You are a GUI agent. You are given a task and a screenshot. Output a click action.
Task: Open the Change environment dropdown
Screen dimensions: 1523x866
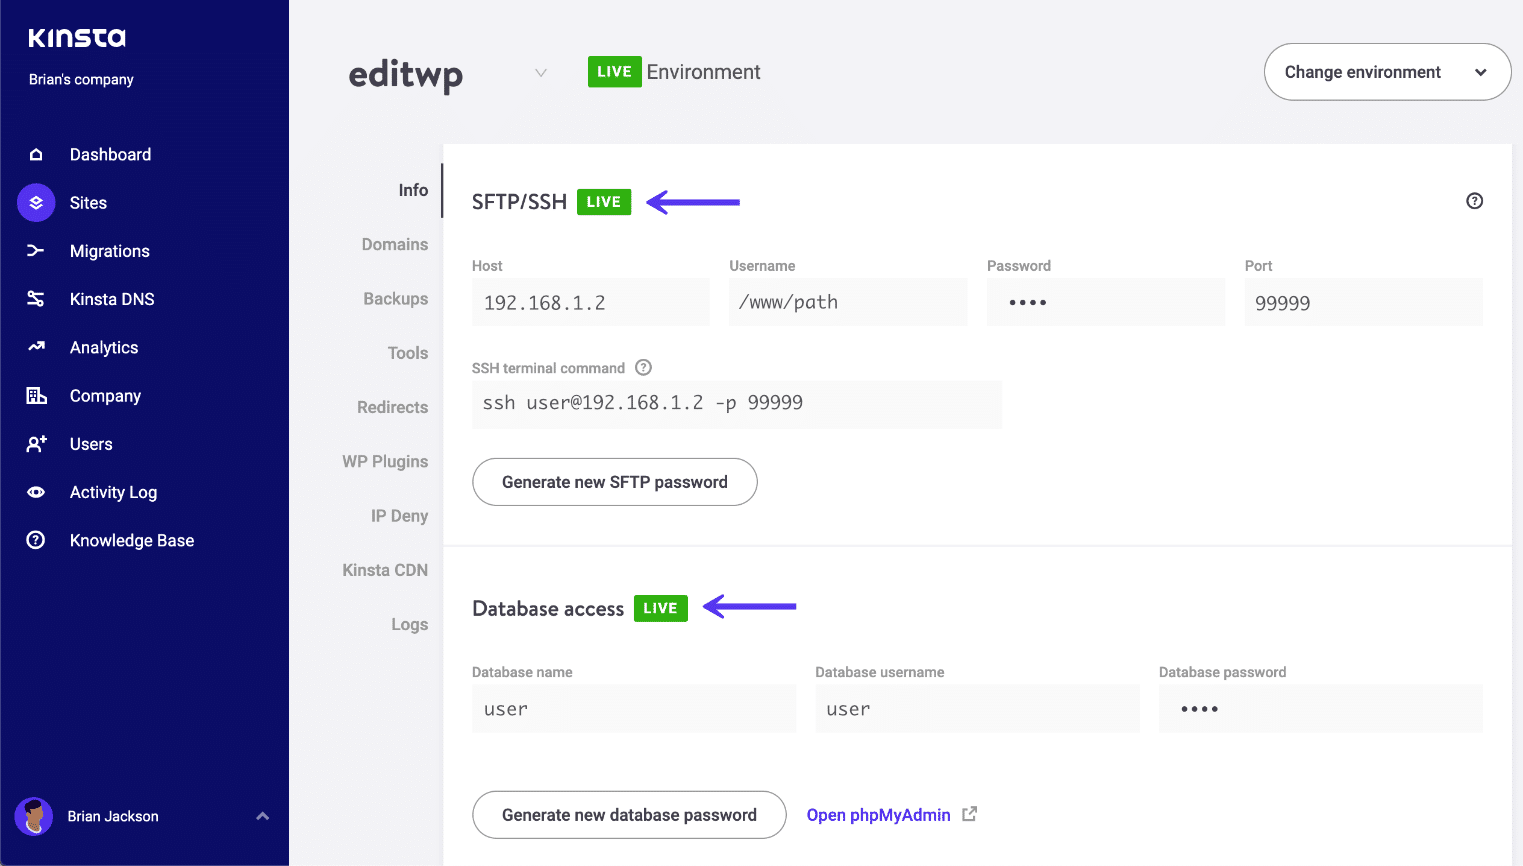(x=1386, y=72)
